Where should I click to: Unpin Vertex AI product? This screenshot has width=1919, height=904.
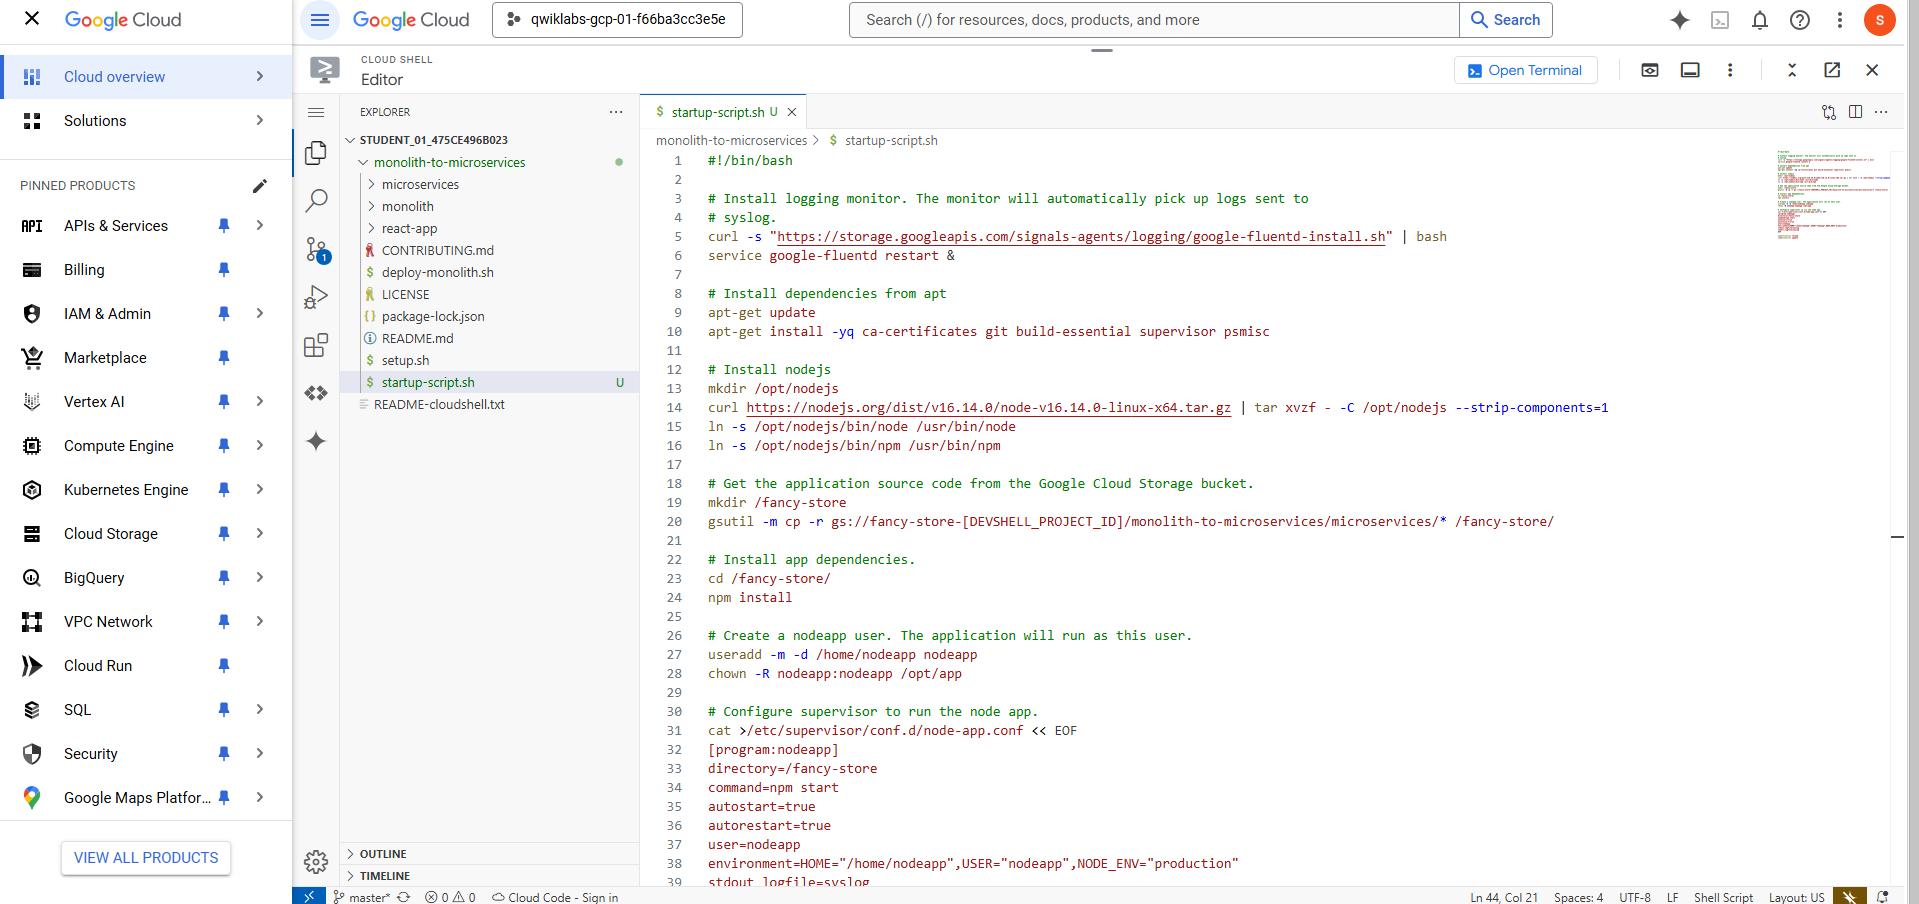click(224, 402)
